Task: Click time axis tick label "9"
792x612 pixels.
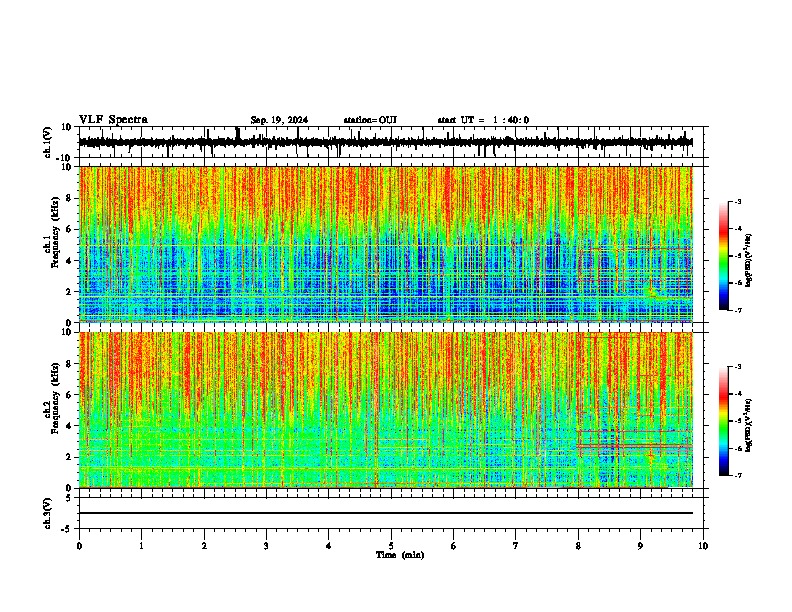Action: click(x=640, y=546)
